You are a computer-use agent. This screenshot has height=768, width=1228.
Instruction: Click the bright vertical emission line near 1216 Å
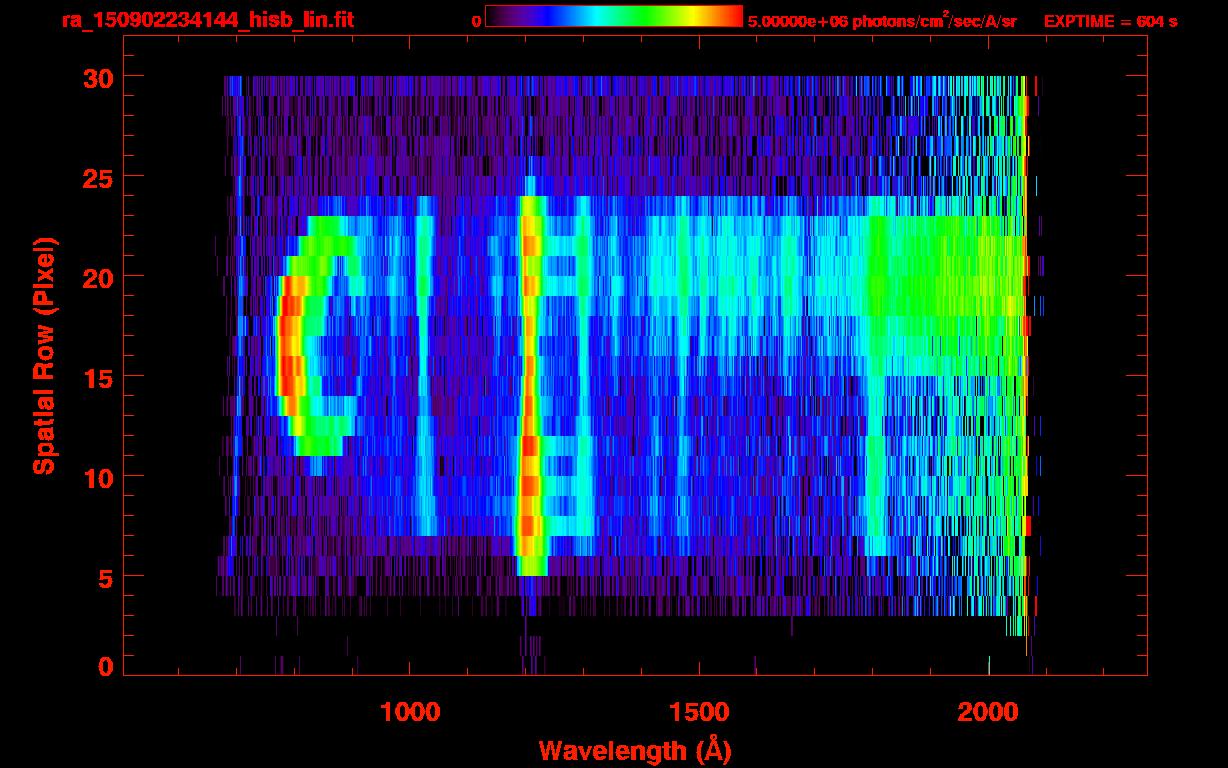530,385
